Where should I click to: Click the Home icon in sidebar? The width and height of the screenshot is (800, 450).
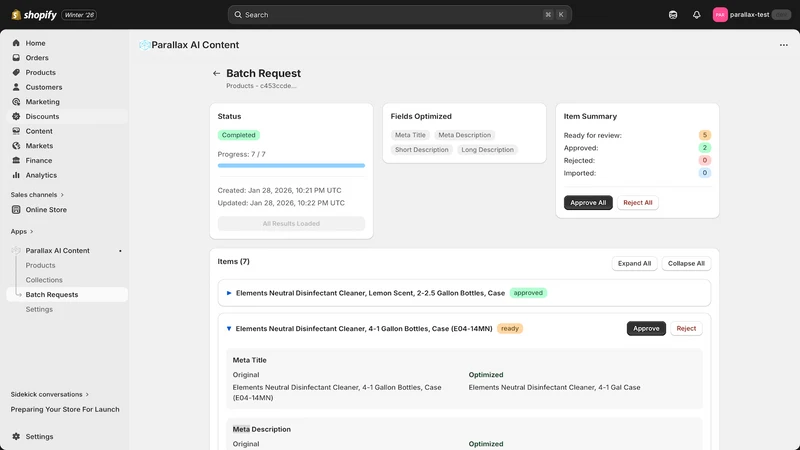(x=16, y=43)
